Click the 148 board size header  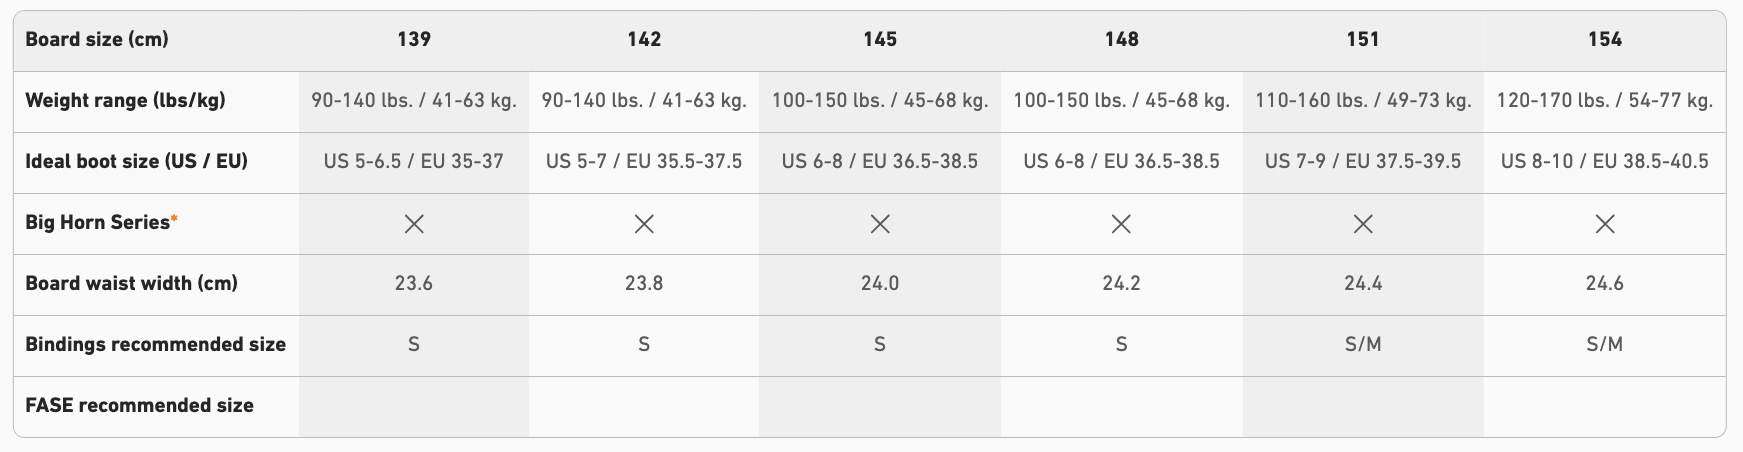[x=1121, y=40]
